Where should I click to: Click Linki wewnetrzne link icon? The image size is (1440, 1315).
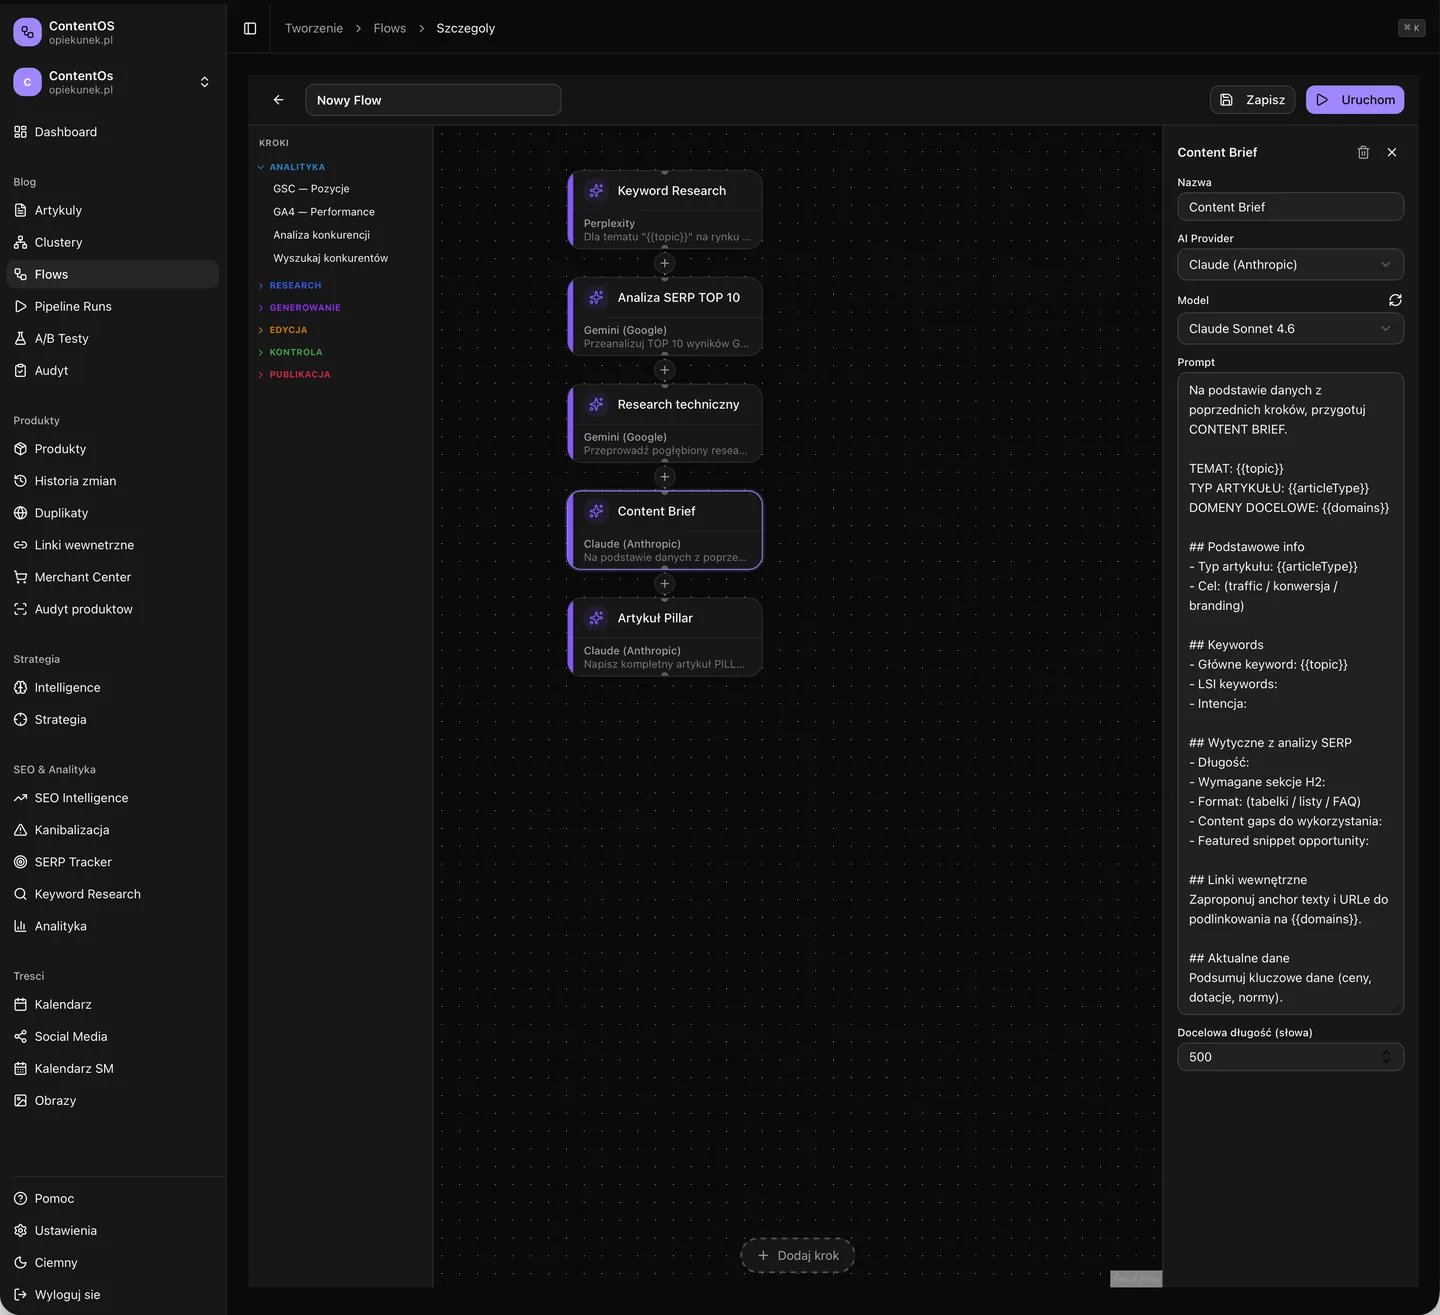tap(20, 545)
